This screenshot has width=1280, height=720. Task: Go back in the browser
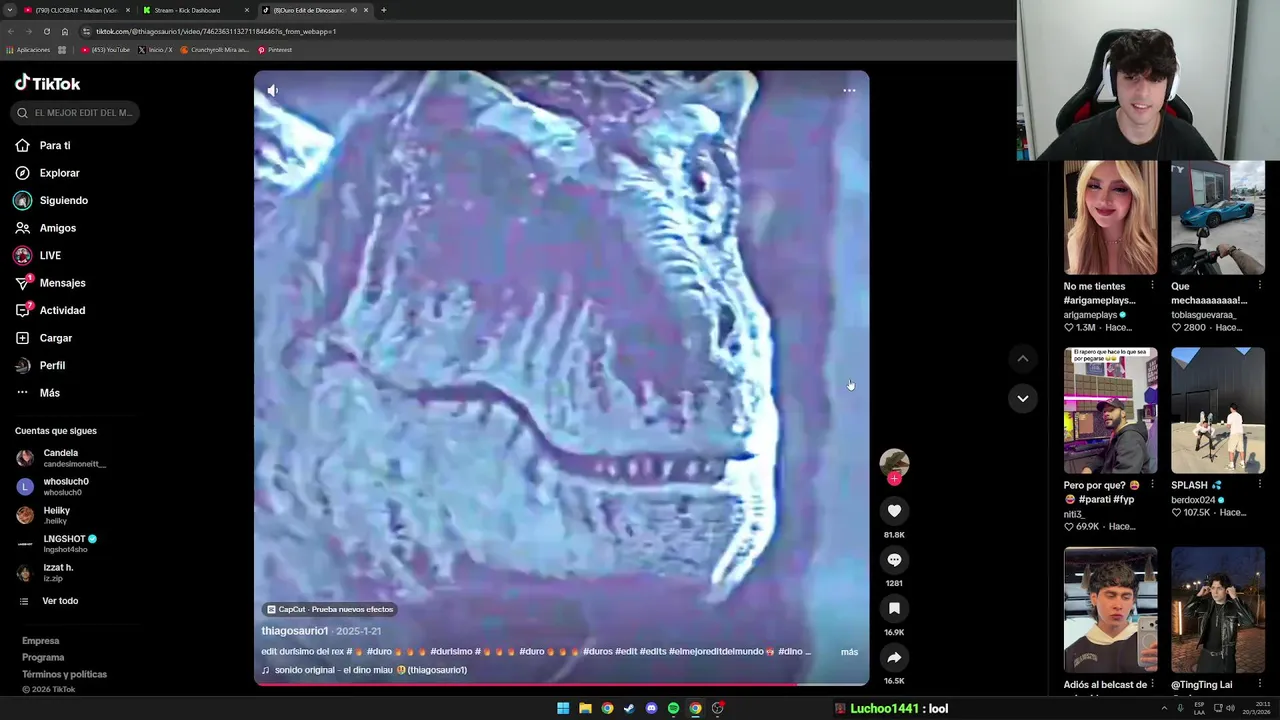tap(10, 31)
